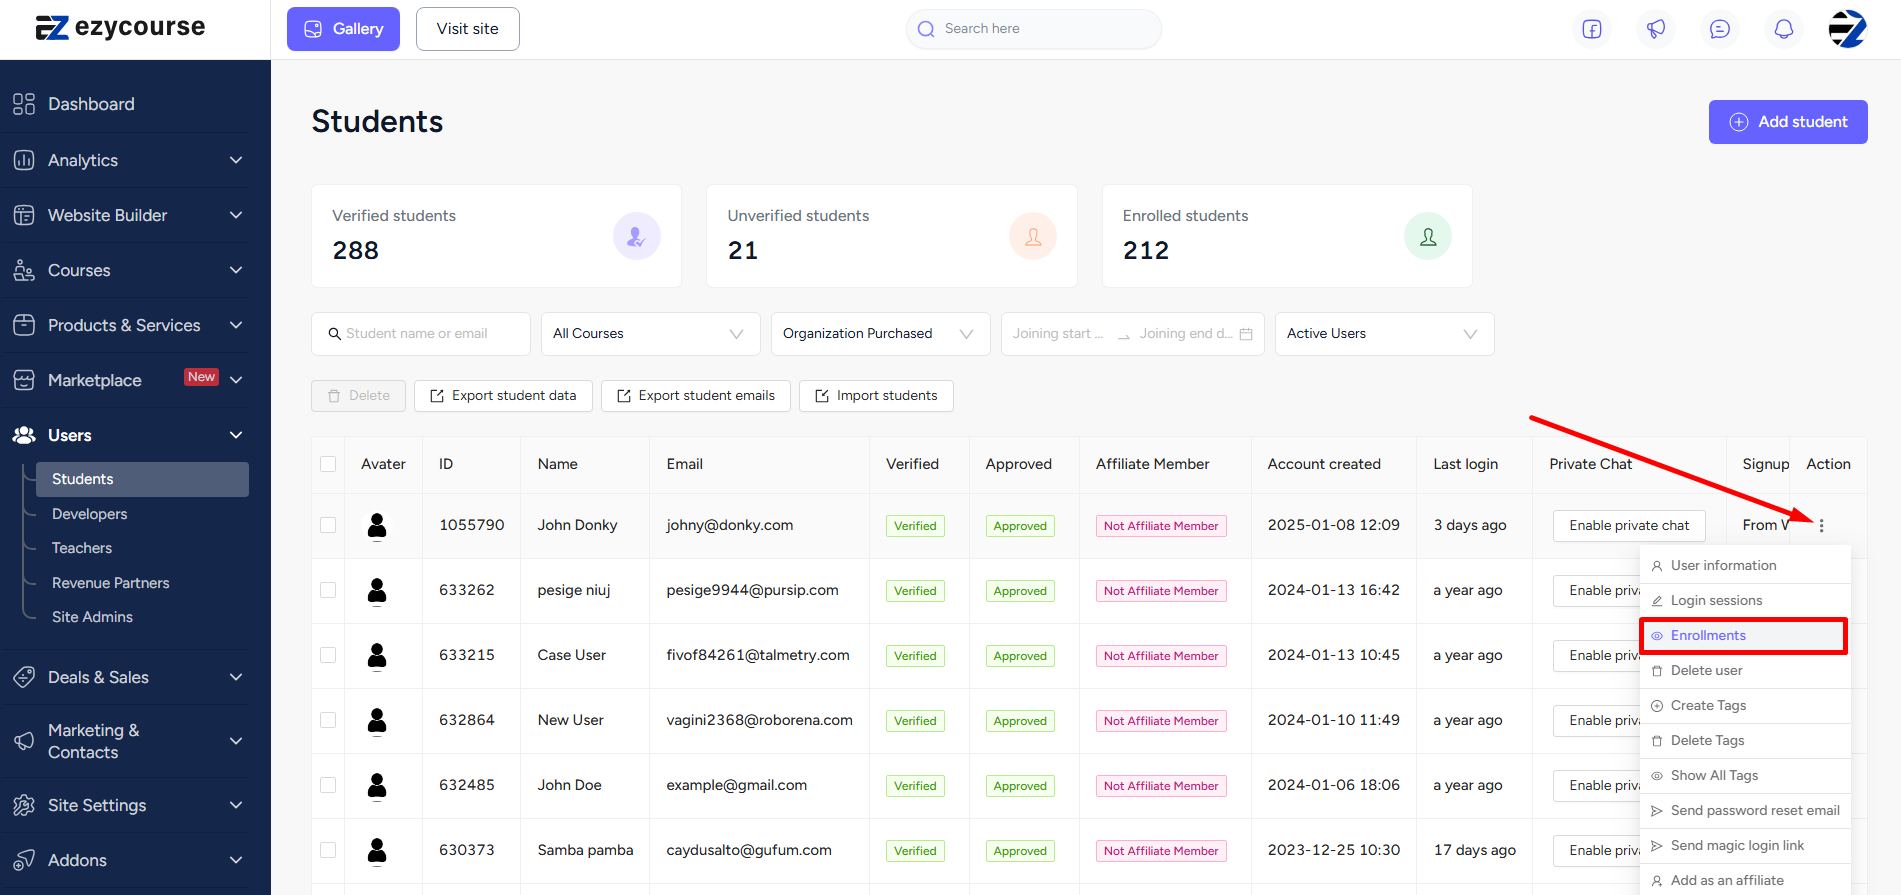Click the Add student button
Screen dimensions: 1901x895
click(1788, 122)
